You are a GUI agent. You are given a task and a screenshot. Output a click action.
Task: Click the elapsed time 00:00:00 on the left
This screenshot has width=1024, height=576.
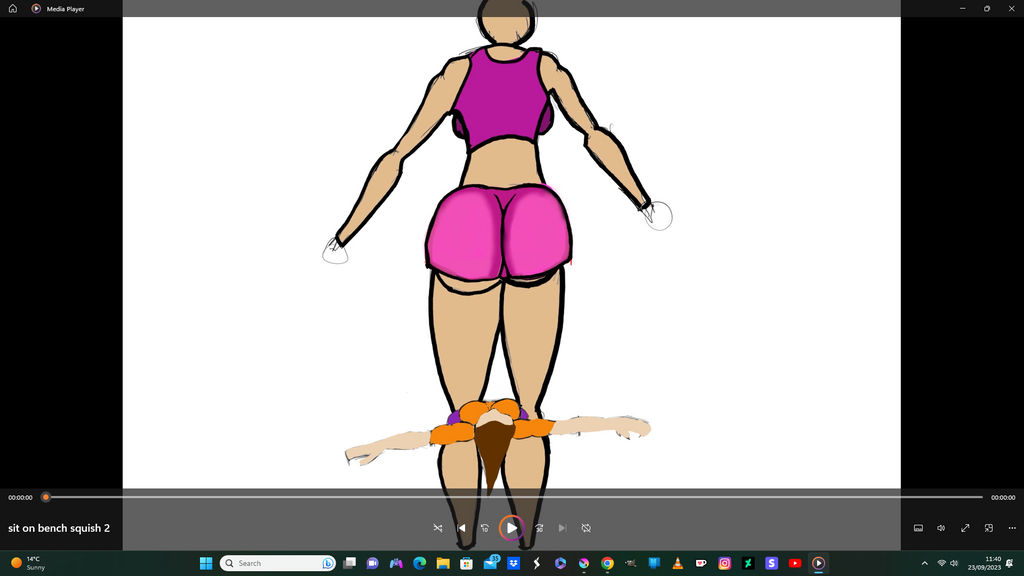(20, 498)
